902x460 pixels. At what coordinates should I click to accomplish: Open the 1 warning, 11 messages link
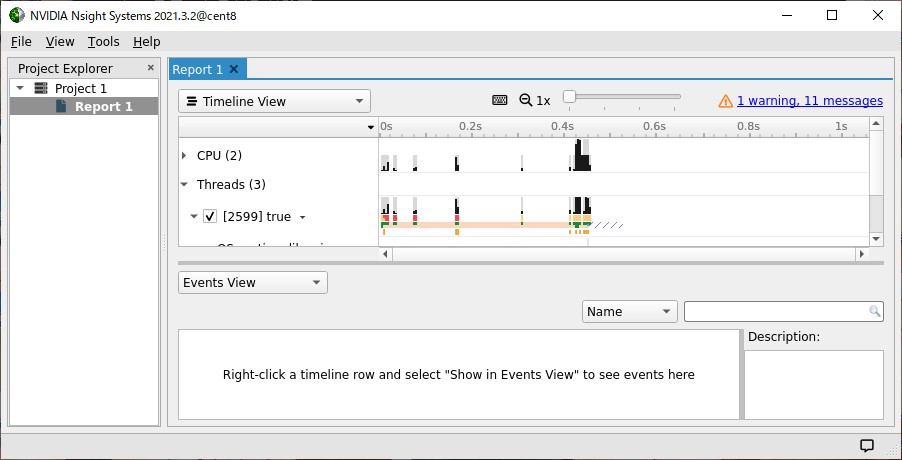810,101
